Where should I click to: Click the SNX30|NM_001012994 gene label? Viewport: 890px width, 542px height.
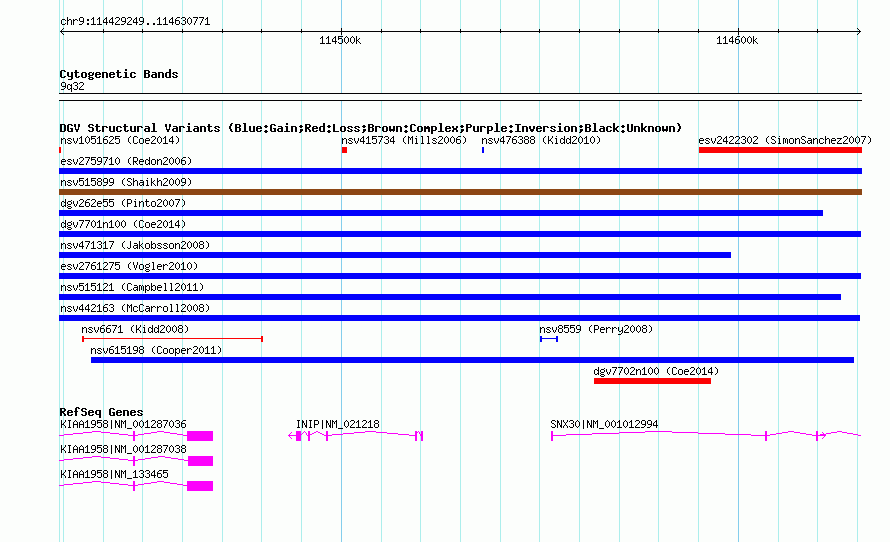(604, 424)
